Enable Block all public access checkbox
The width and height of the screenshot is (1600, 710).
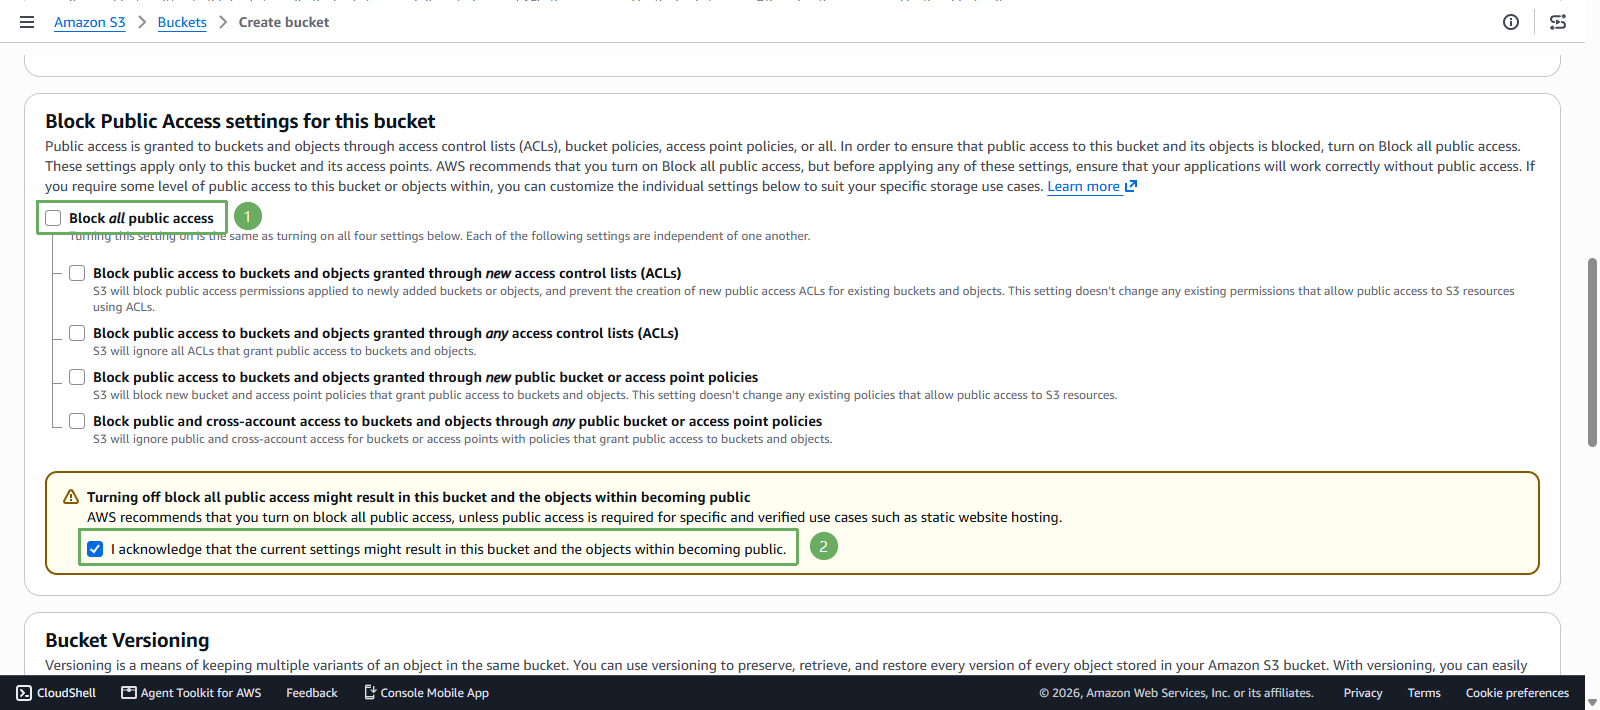(53, 218)
